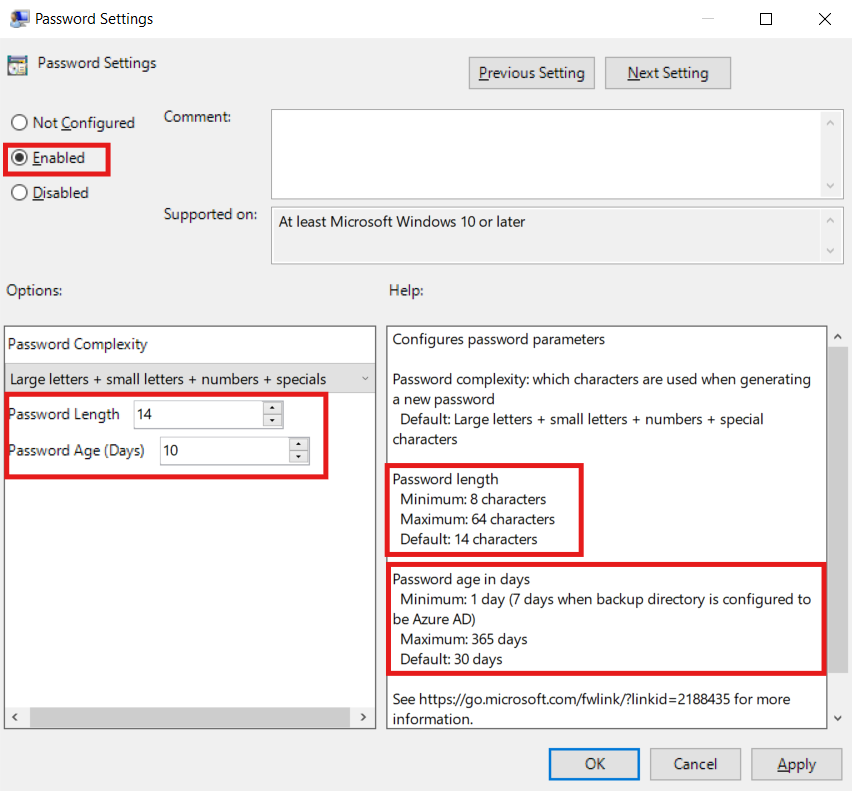Cancel the Password Settings dialog

695,764
